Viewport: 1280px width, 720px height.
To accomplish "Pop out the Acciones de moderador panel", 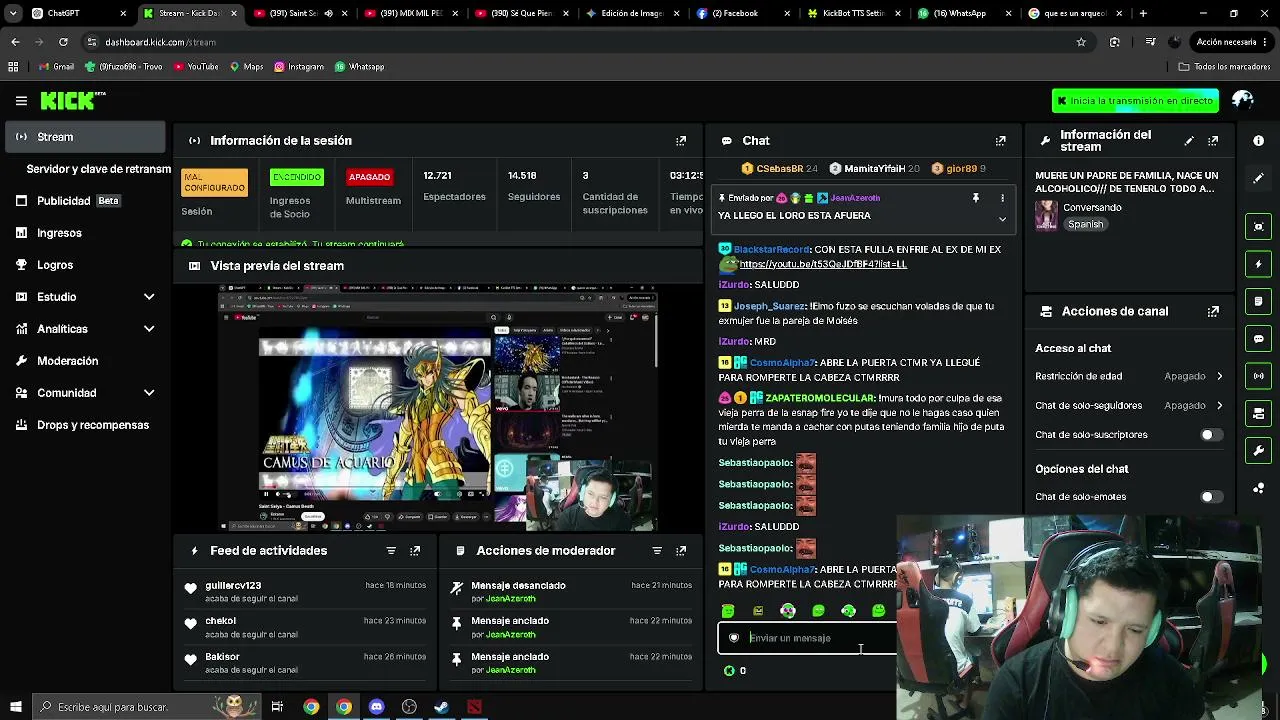I will (681, 551).
